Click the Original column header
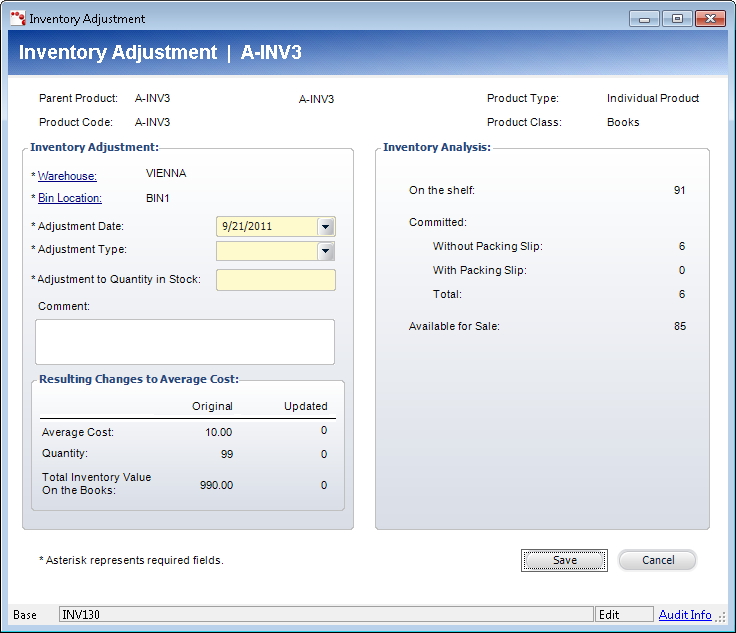 coord(212,406)
